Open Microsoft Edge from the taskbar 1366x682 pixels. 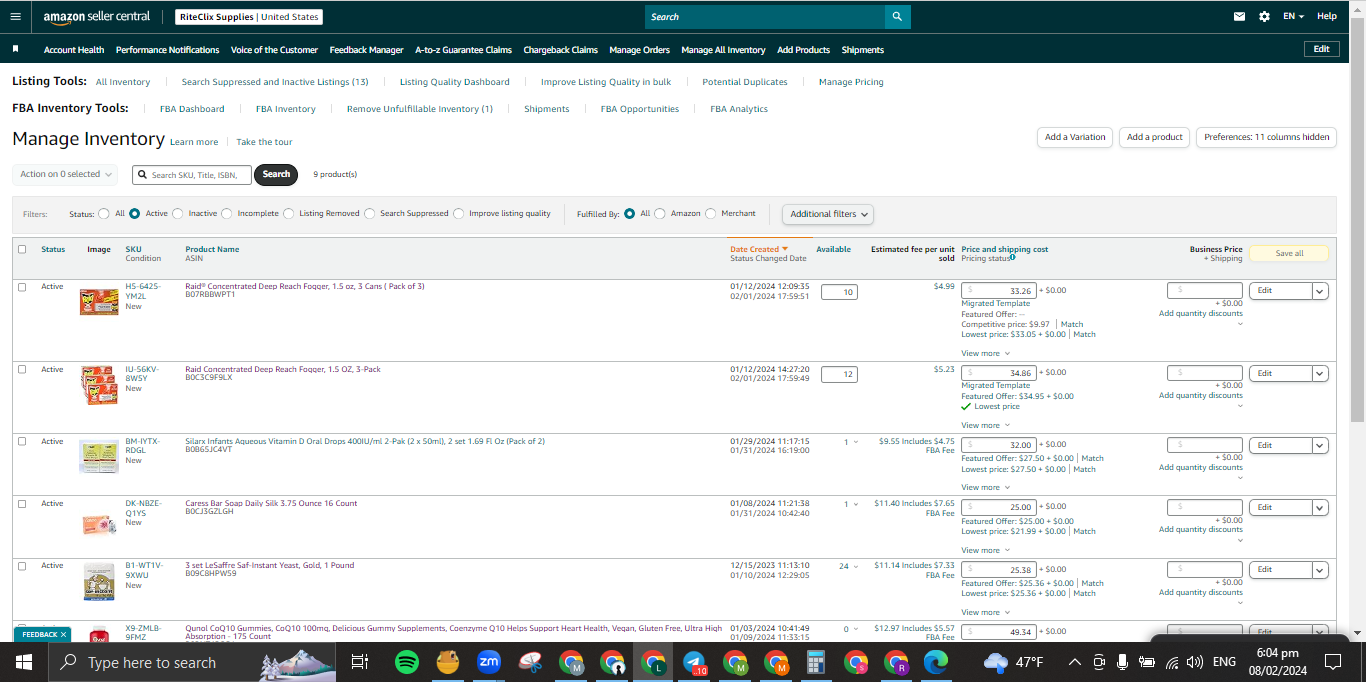[x=936, y=662]
